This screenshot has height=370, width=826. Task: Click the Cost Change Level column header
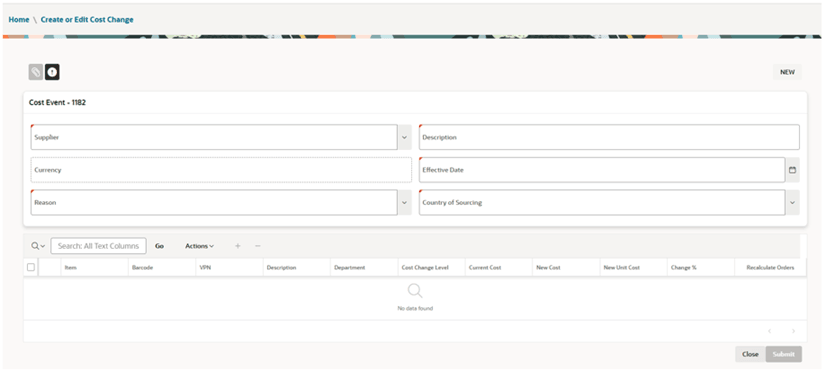point(431,267)
